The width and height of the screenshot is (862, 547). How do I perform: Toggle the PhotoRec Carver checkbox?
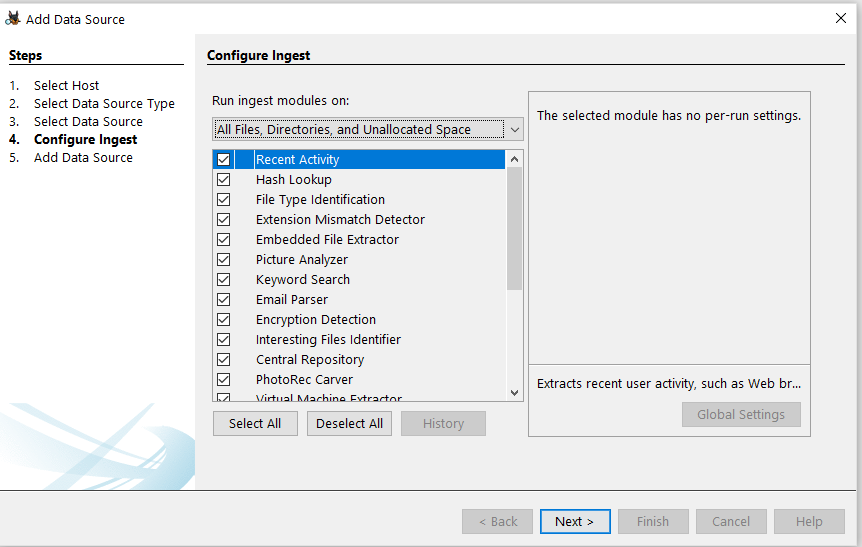[223, 380]
